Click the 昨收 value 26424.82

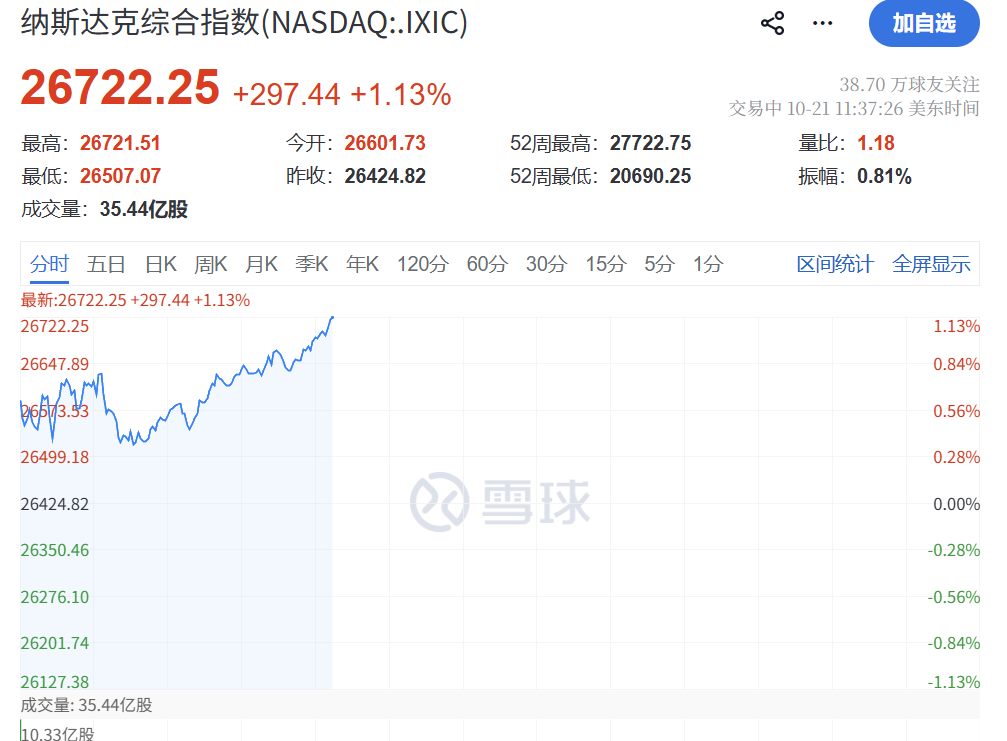[385, 175]
